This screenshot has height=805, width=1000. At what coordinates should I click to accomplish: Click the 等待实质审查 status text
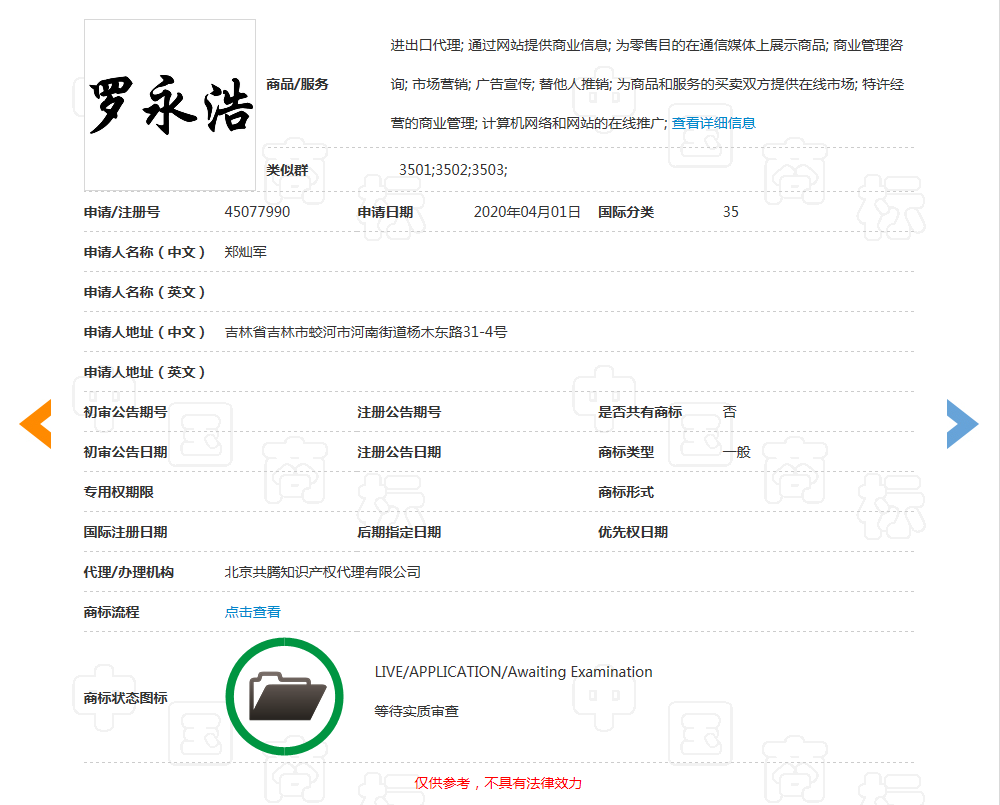[417, 712]
